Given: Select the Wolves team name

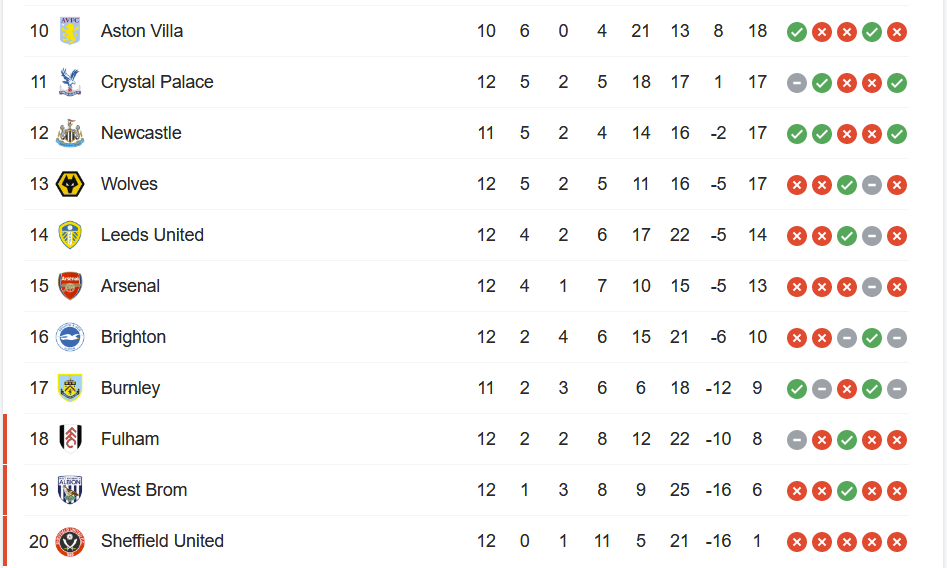Looking at the screenshot, I should [x=129, y=184].
